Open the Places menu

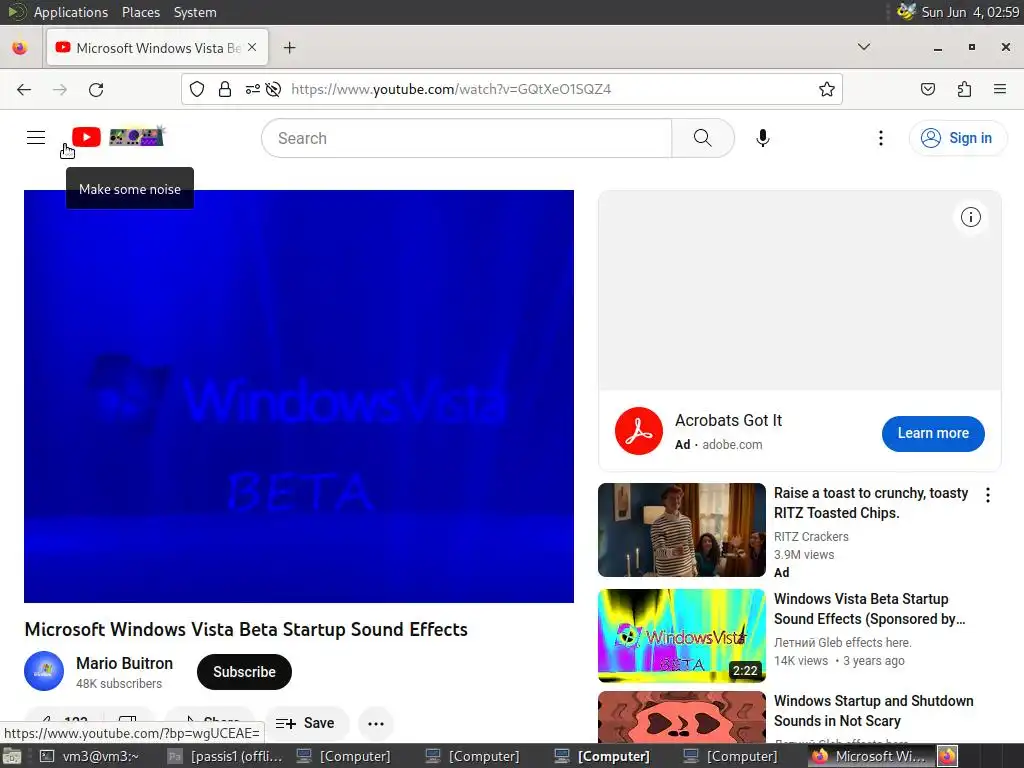140,12
